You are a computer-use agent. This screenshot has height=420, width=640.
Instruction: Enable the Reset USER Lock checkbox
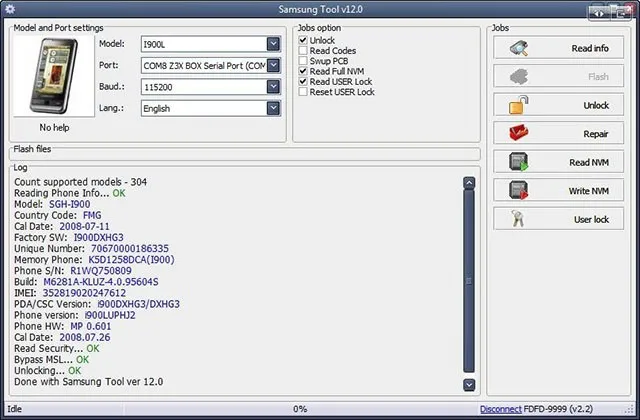click(x=303, y=92)
